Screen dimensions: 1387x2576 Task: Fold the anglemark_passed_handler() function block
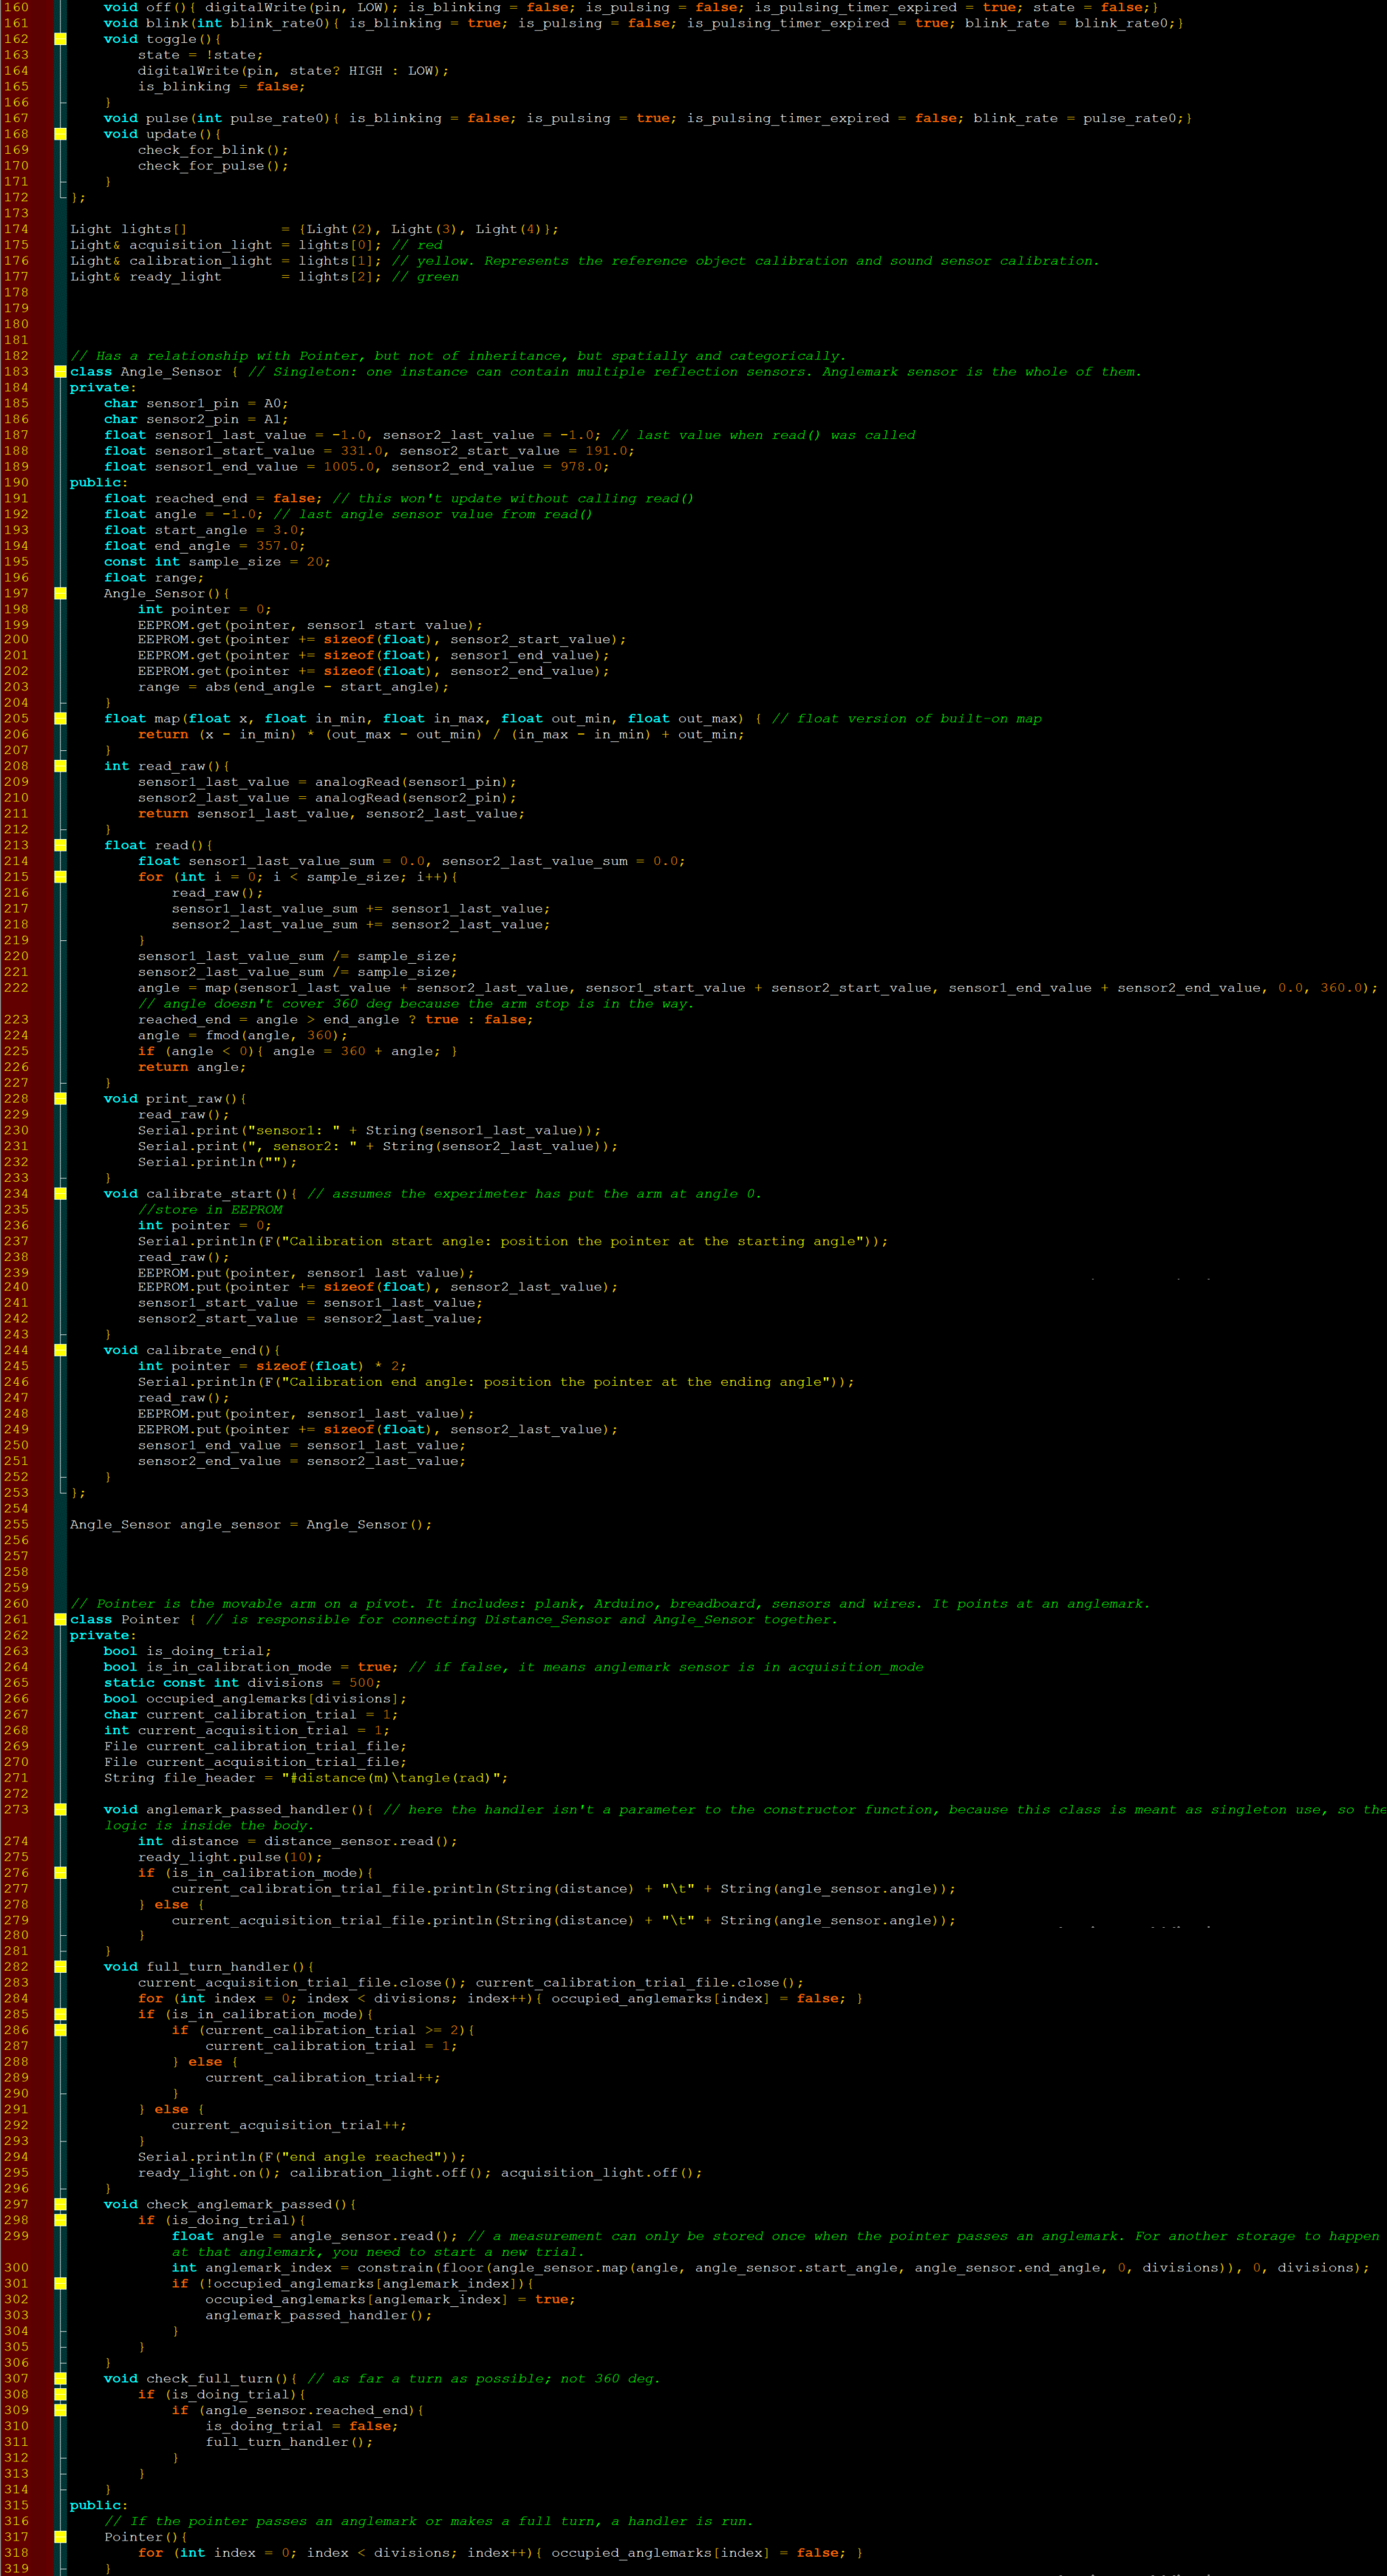60,1810
